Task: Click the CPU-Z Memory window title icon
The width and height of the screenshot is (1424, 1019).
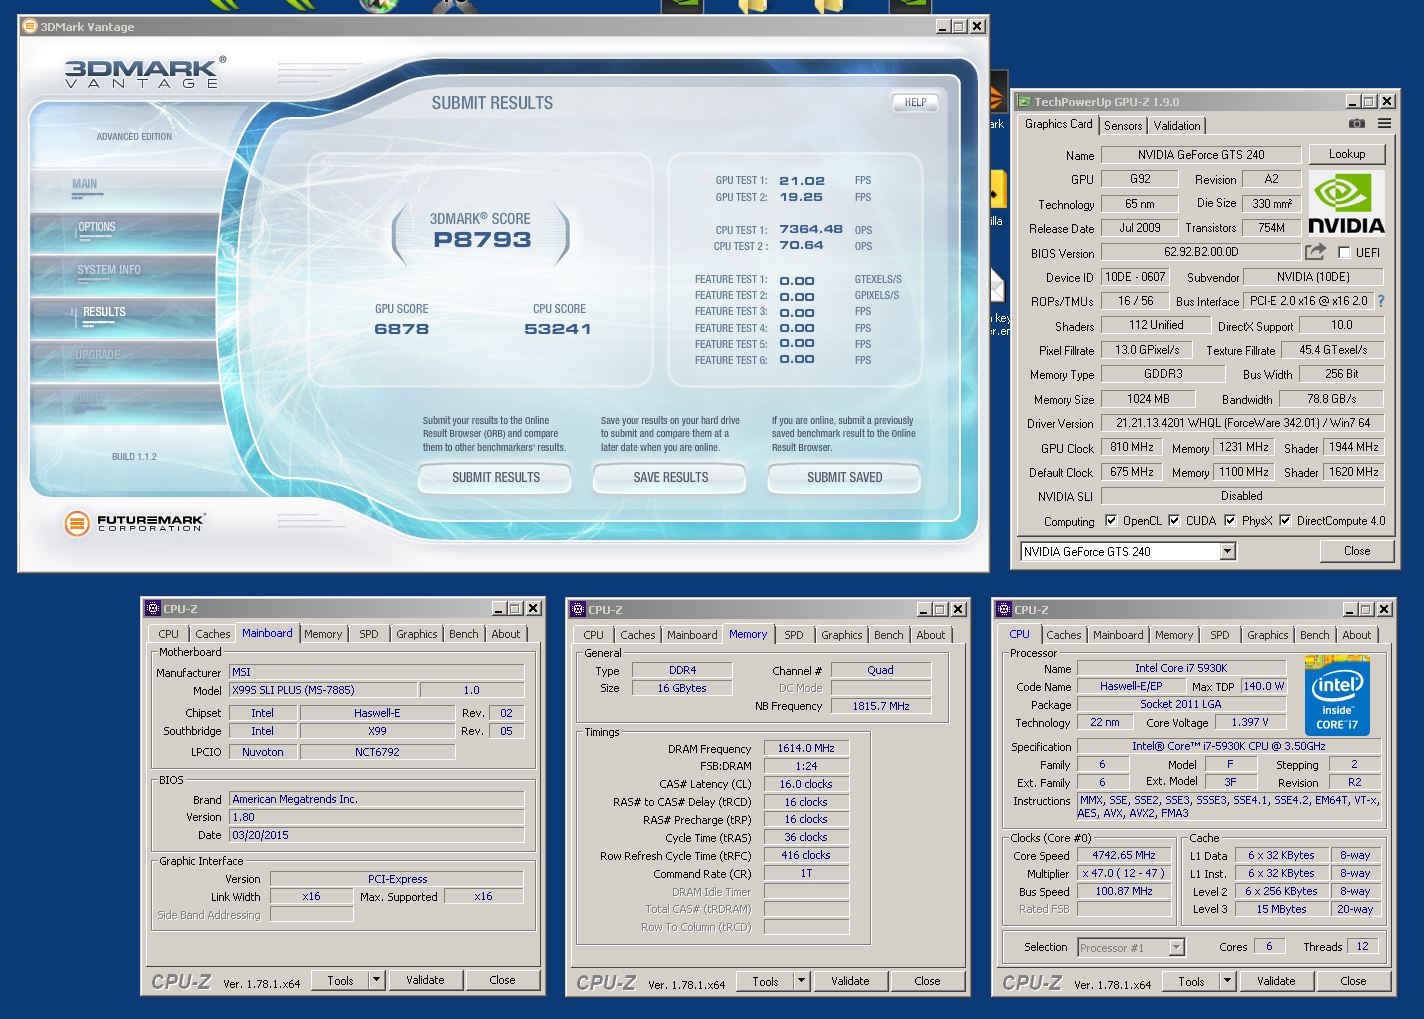Action: pos(577,609)
